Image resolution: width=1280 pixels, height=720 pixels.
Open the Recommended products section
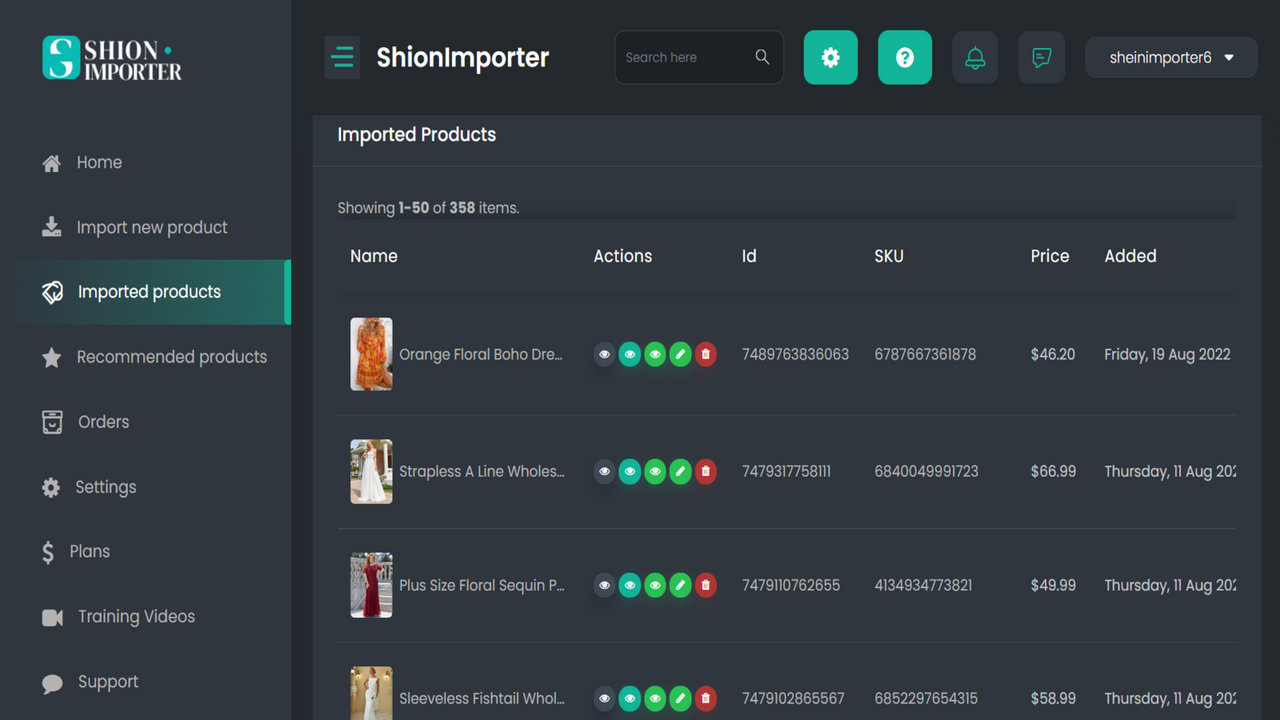[171, 356]
